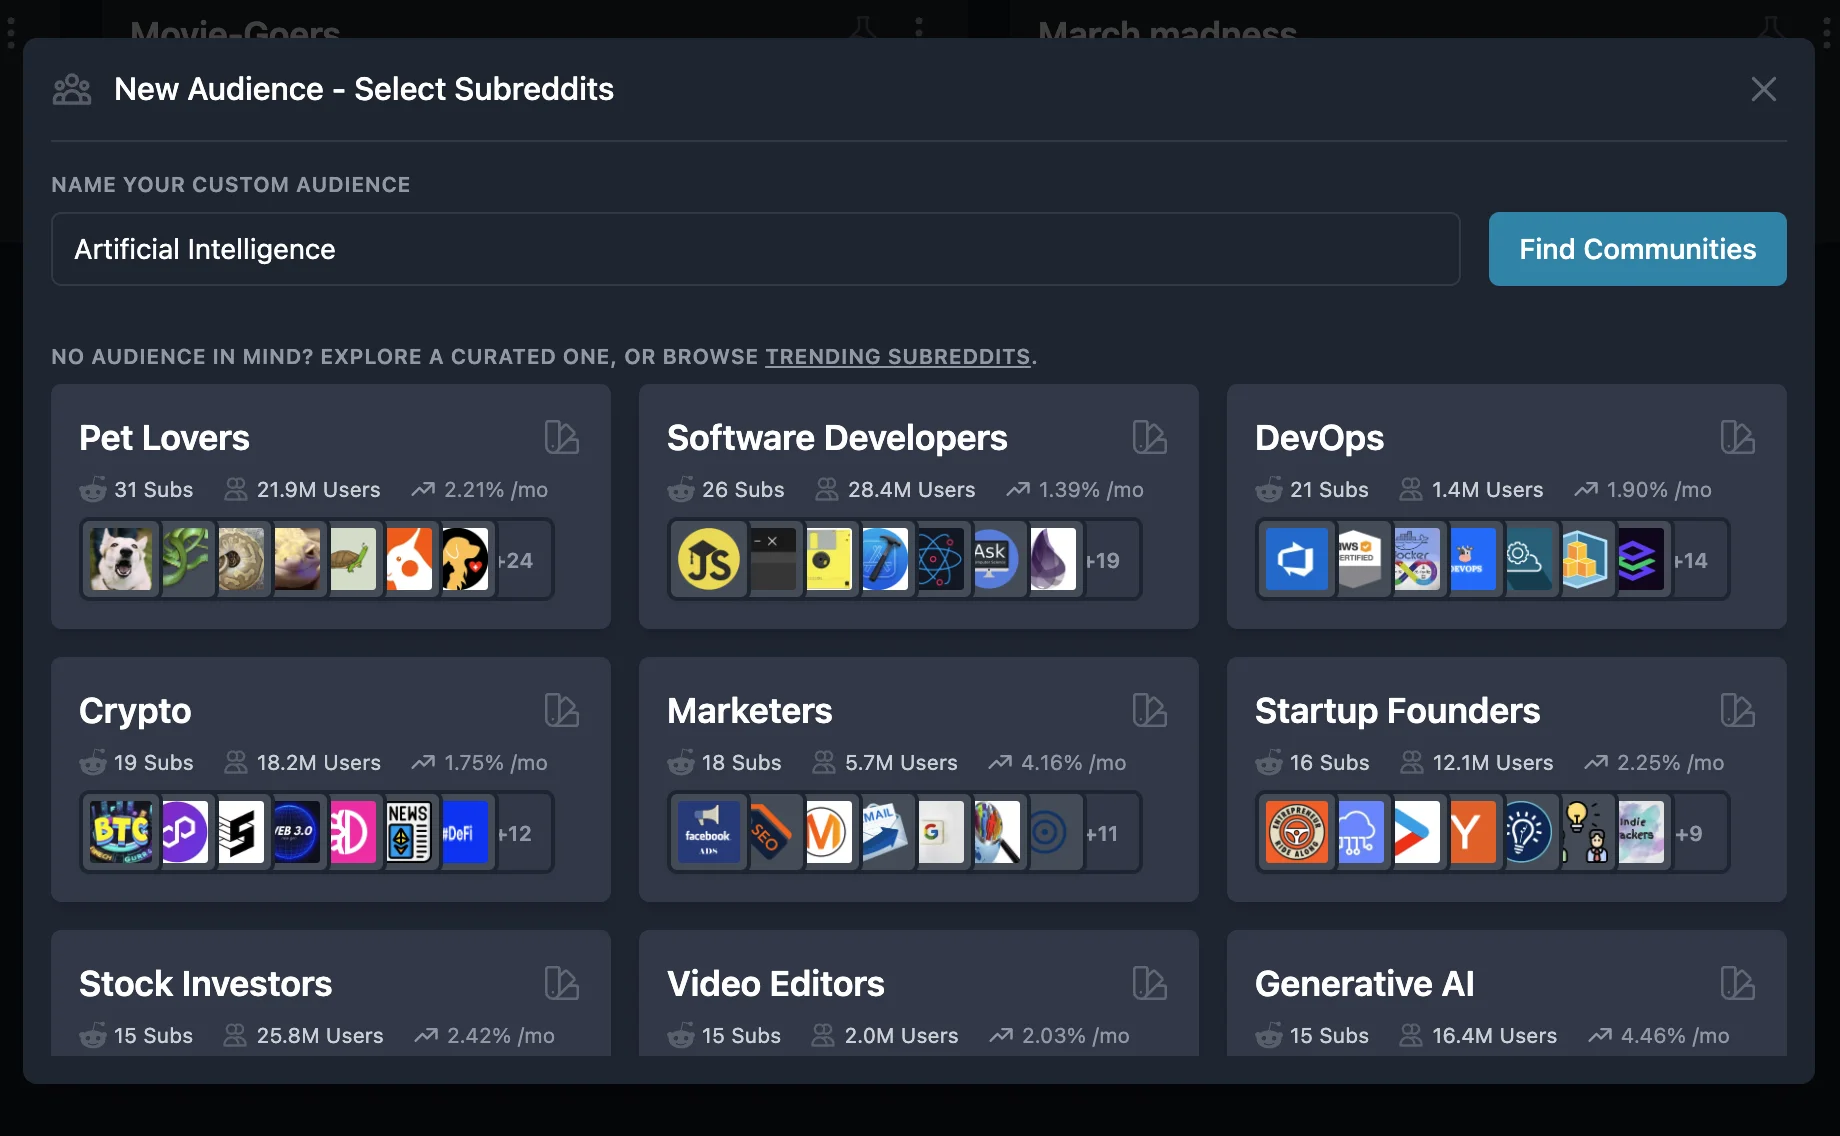Click the Google subreddit icon in Marketers
The height and width of the screenshot is (1136, 1840).
click(x=941, y=832)
